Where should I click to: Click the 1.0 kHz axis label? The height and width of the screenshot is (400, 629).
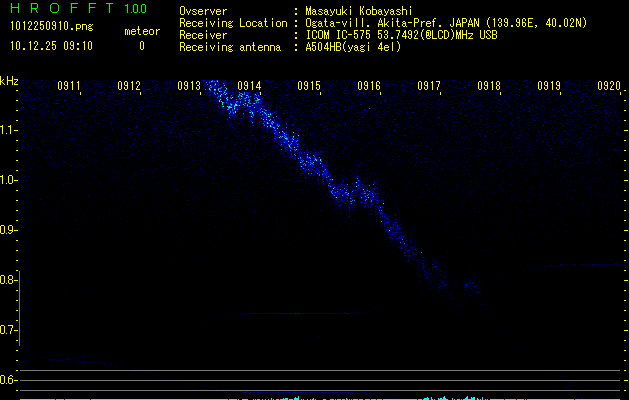8,180
